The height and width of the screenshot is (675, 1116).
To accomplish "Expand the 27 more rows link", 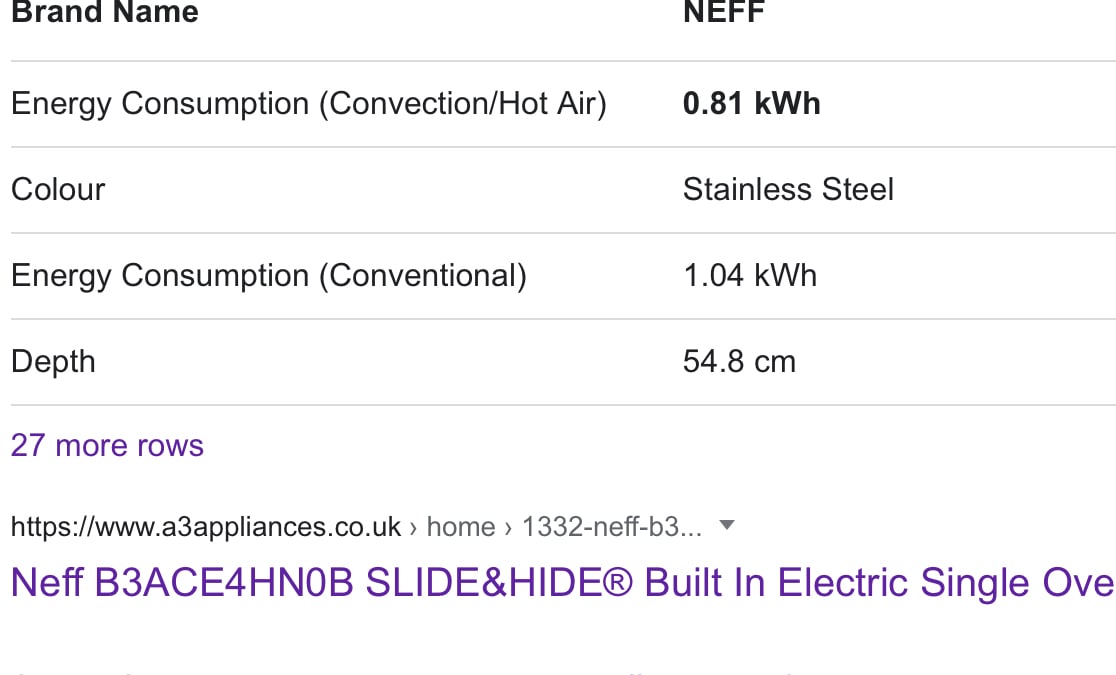I will point(107,446).
